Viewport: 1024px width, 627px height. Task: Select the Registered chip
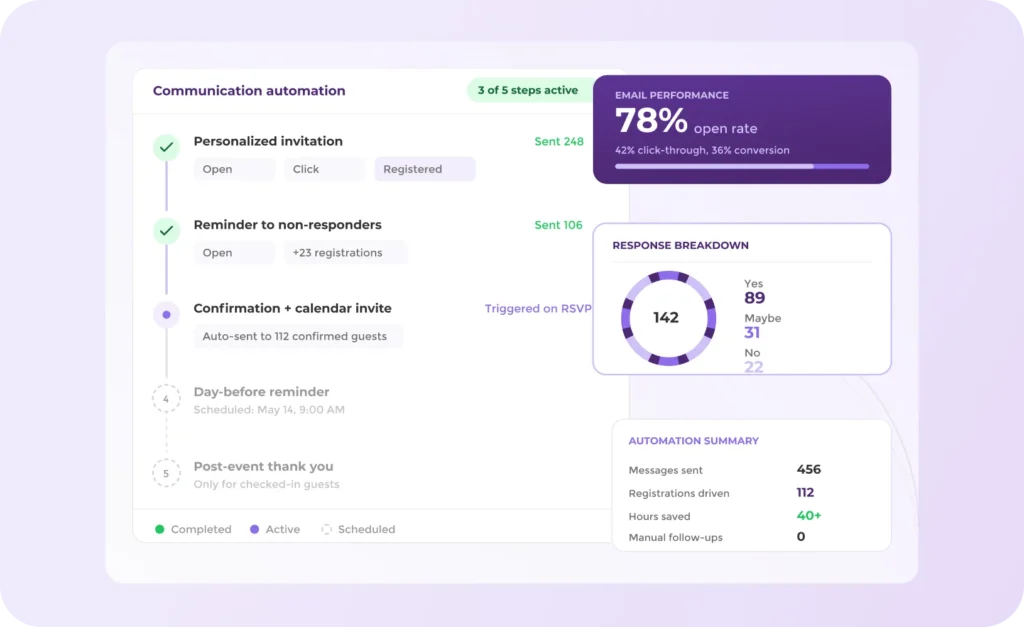424,169
